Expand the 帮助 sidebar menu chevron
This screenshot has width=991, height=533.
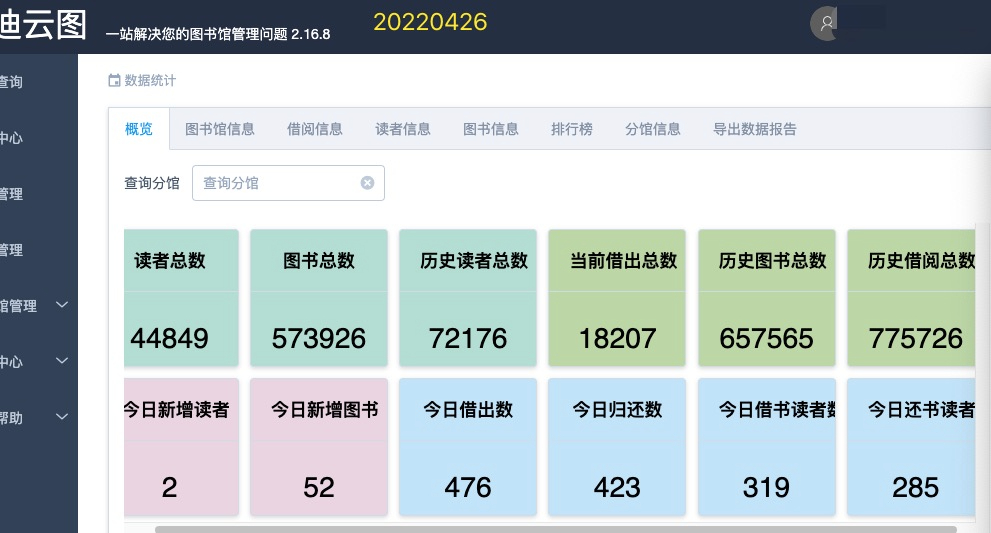click(62, 417)
